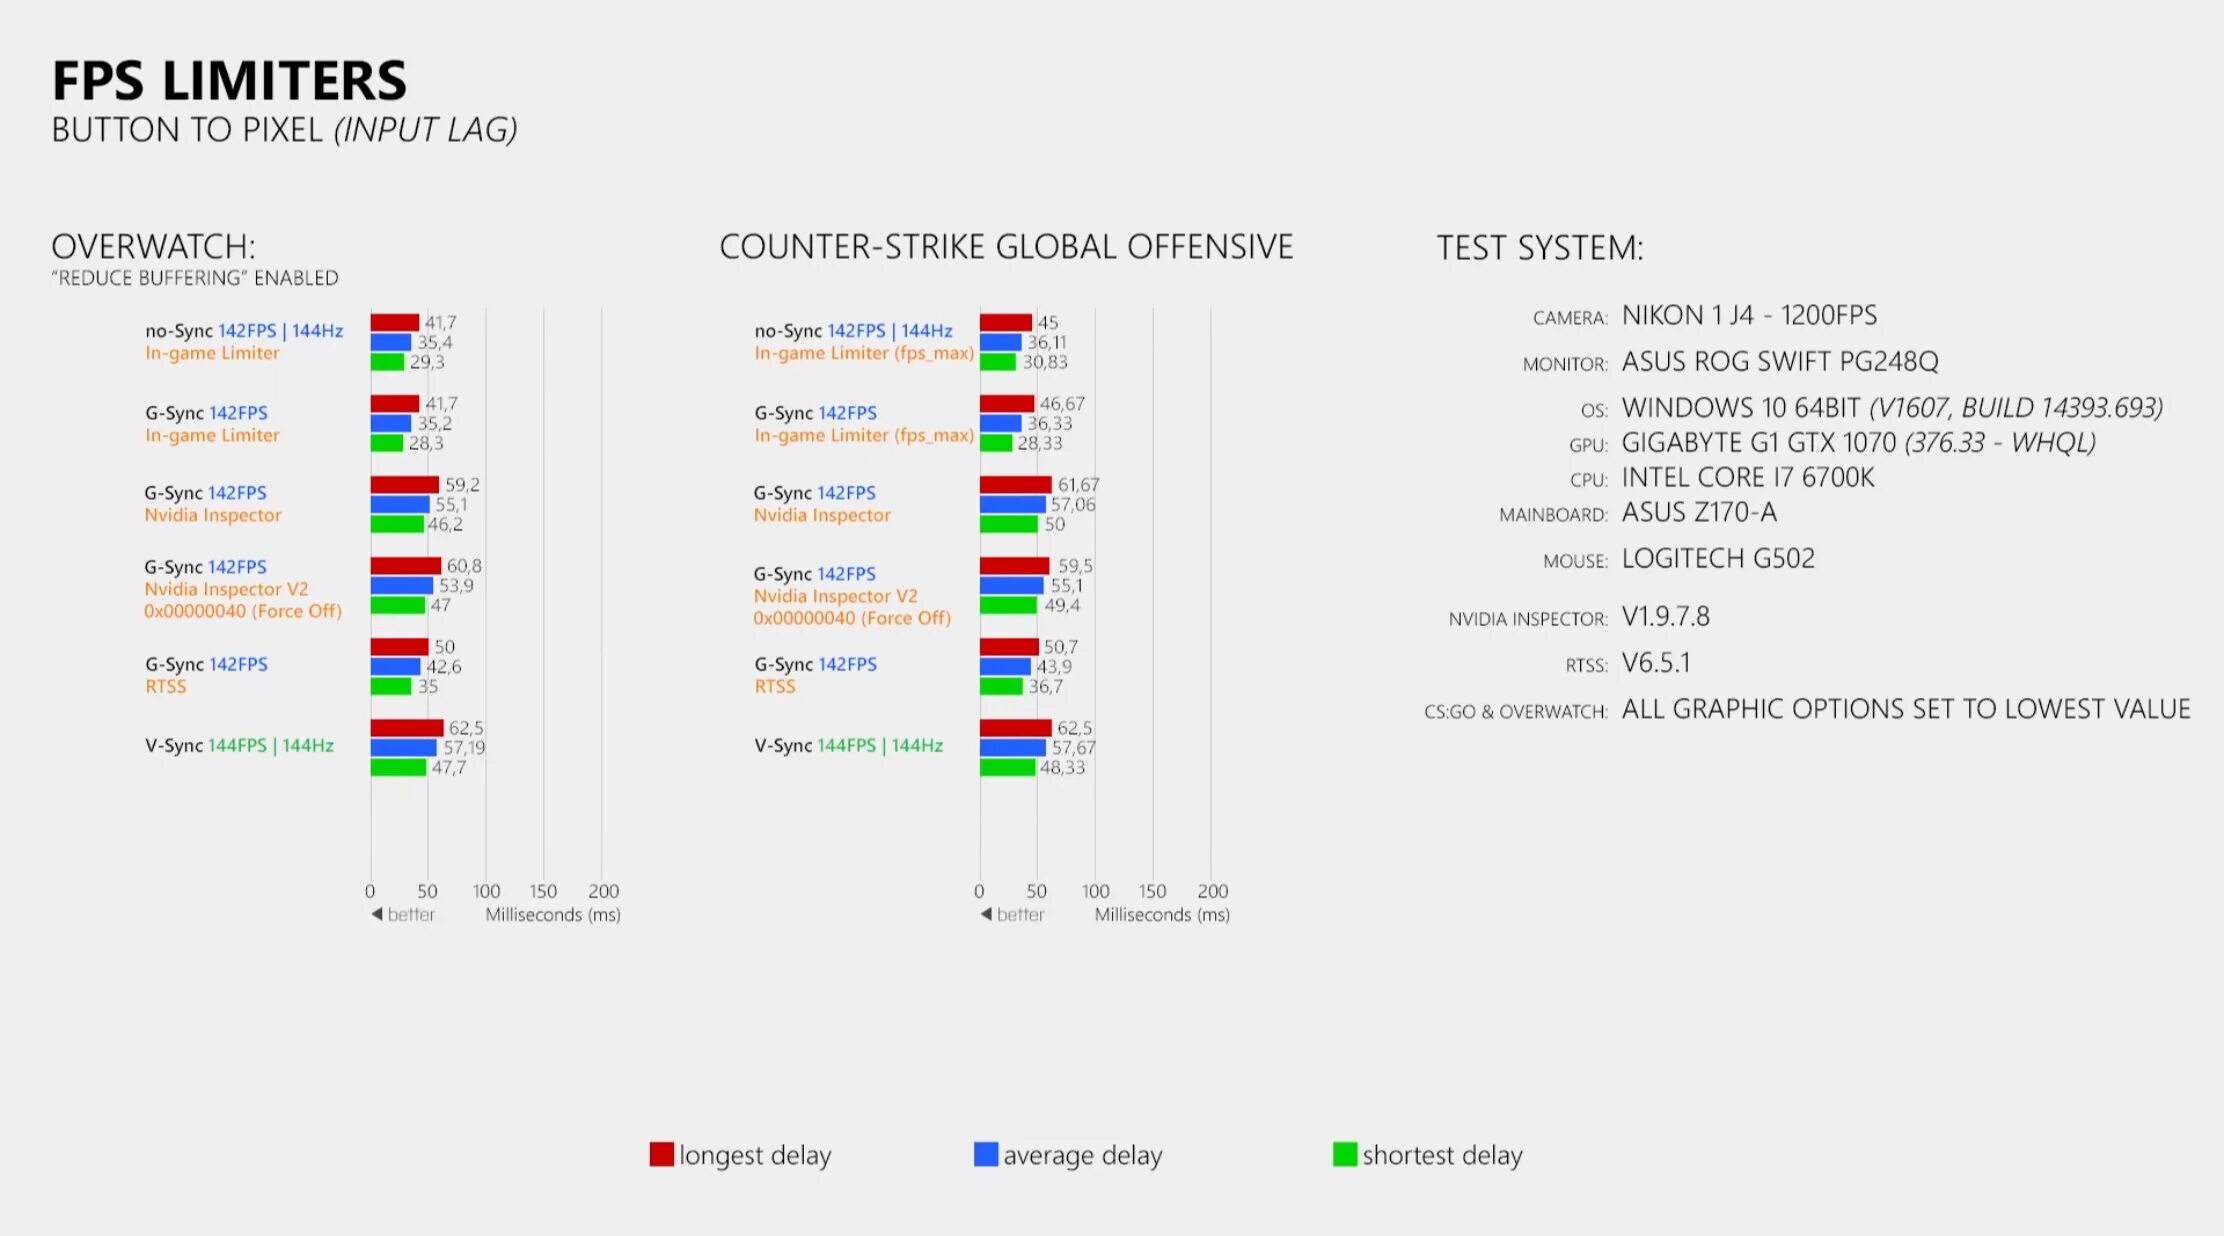Click the OVERWATCH heading
Image resolution: width=2224 pixels, height=1236 pixels.
coord(153,247)
